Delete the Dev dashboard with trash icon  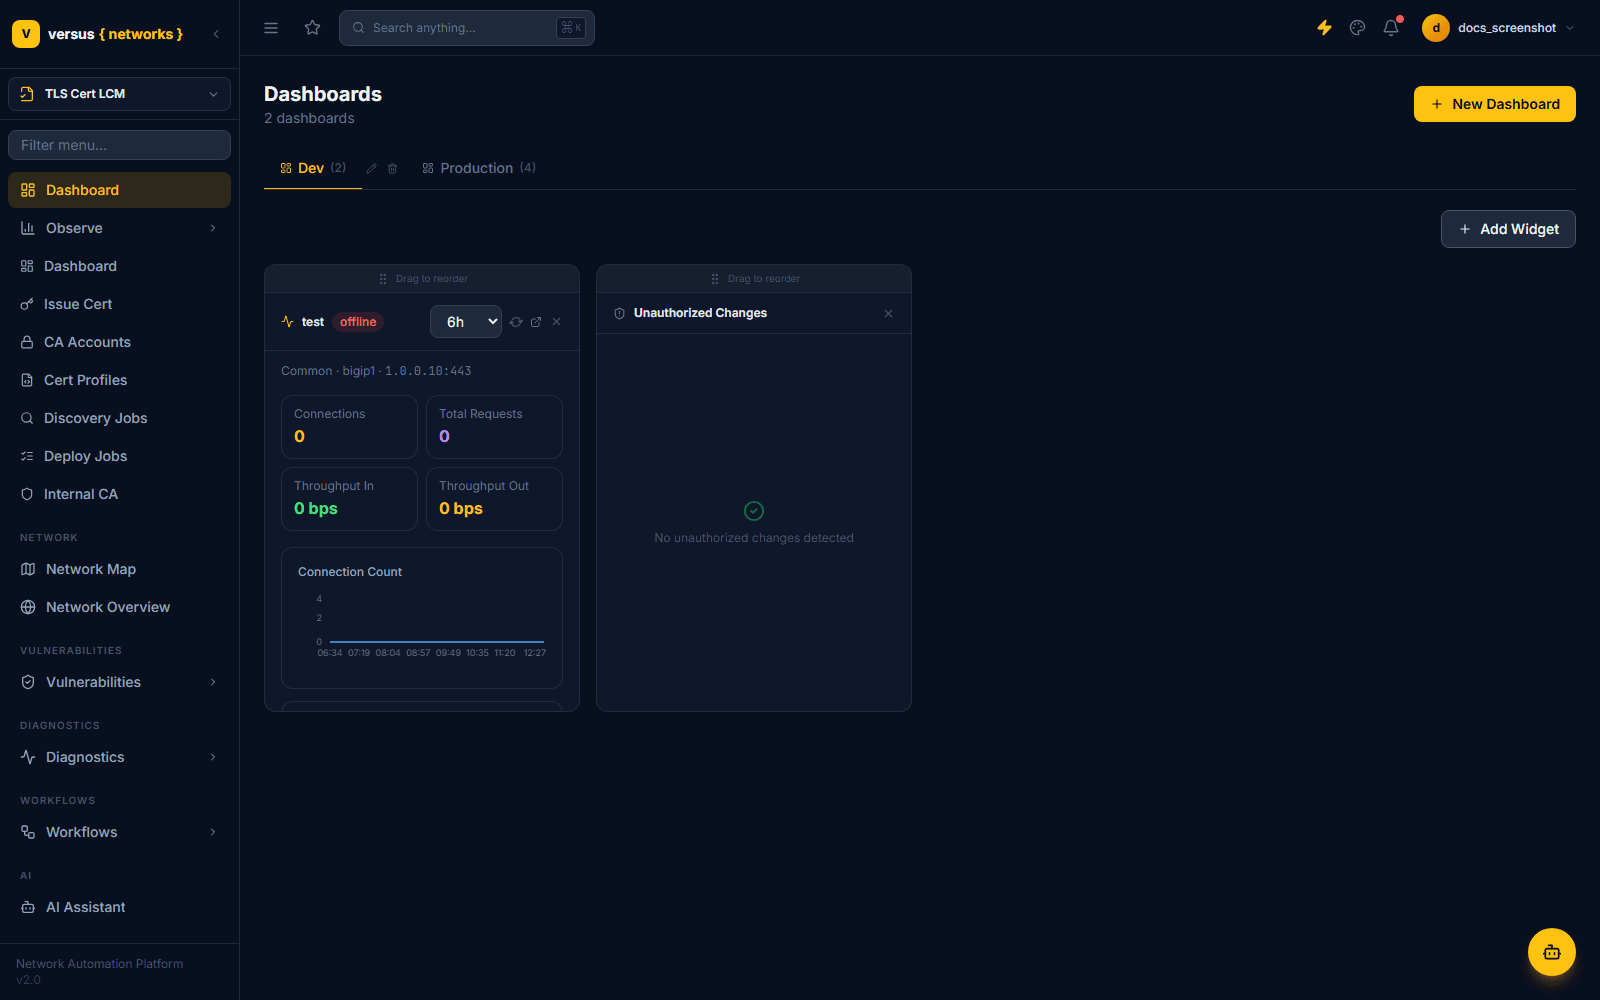pyautogui.click(x=393, y=169)
